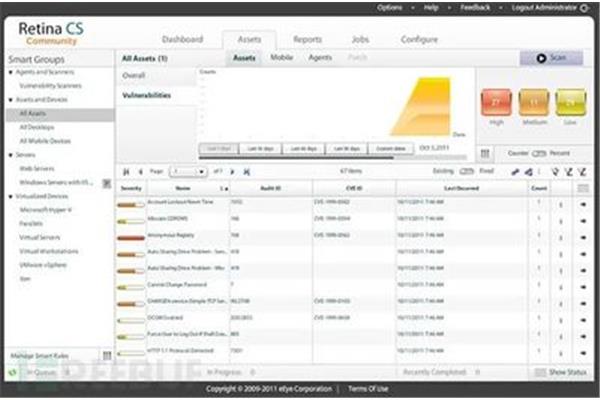The width and height of the screenshot is (600, 400).
Task: Click the Scan play icon
Action: click(x=541, y=58)
